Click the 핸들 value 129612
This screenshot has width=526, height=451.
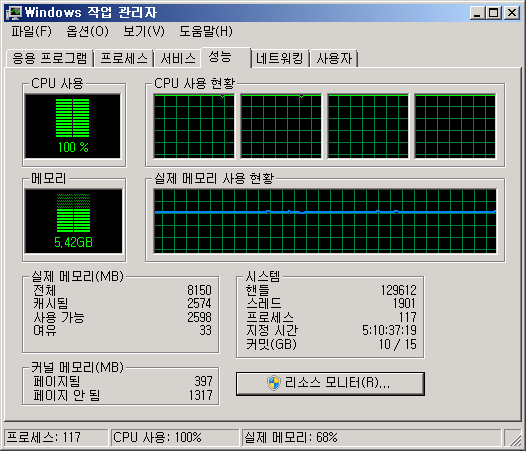[x=399, y=290]
